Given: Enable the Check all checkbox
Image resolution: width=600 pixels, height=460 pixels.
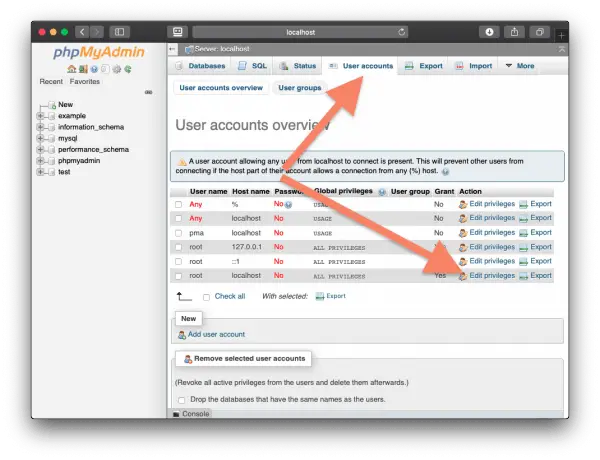Looking at the screenshot, I should click(x=206, y=297).
